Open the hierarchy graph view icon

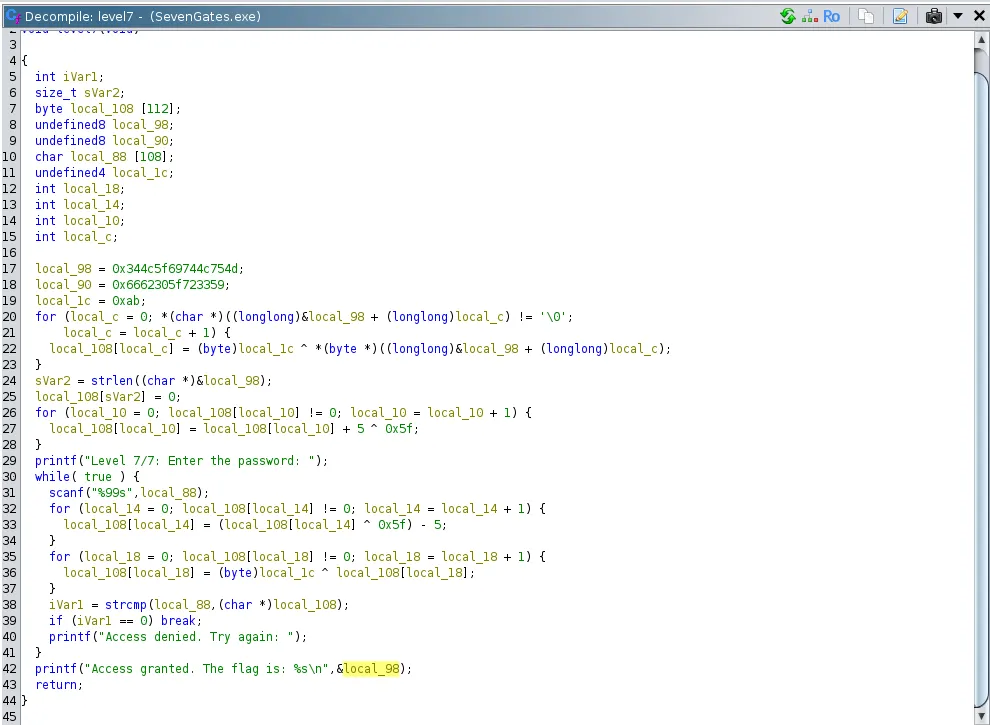(808, 16)
